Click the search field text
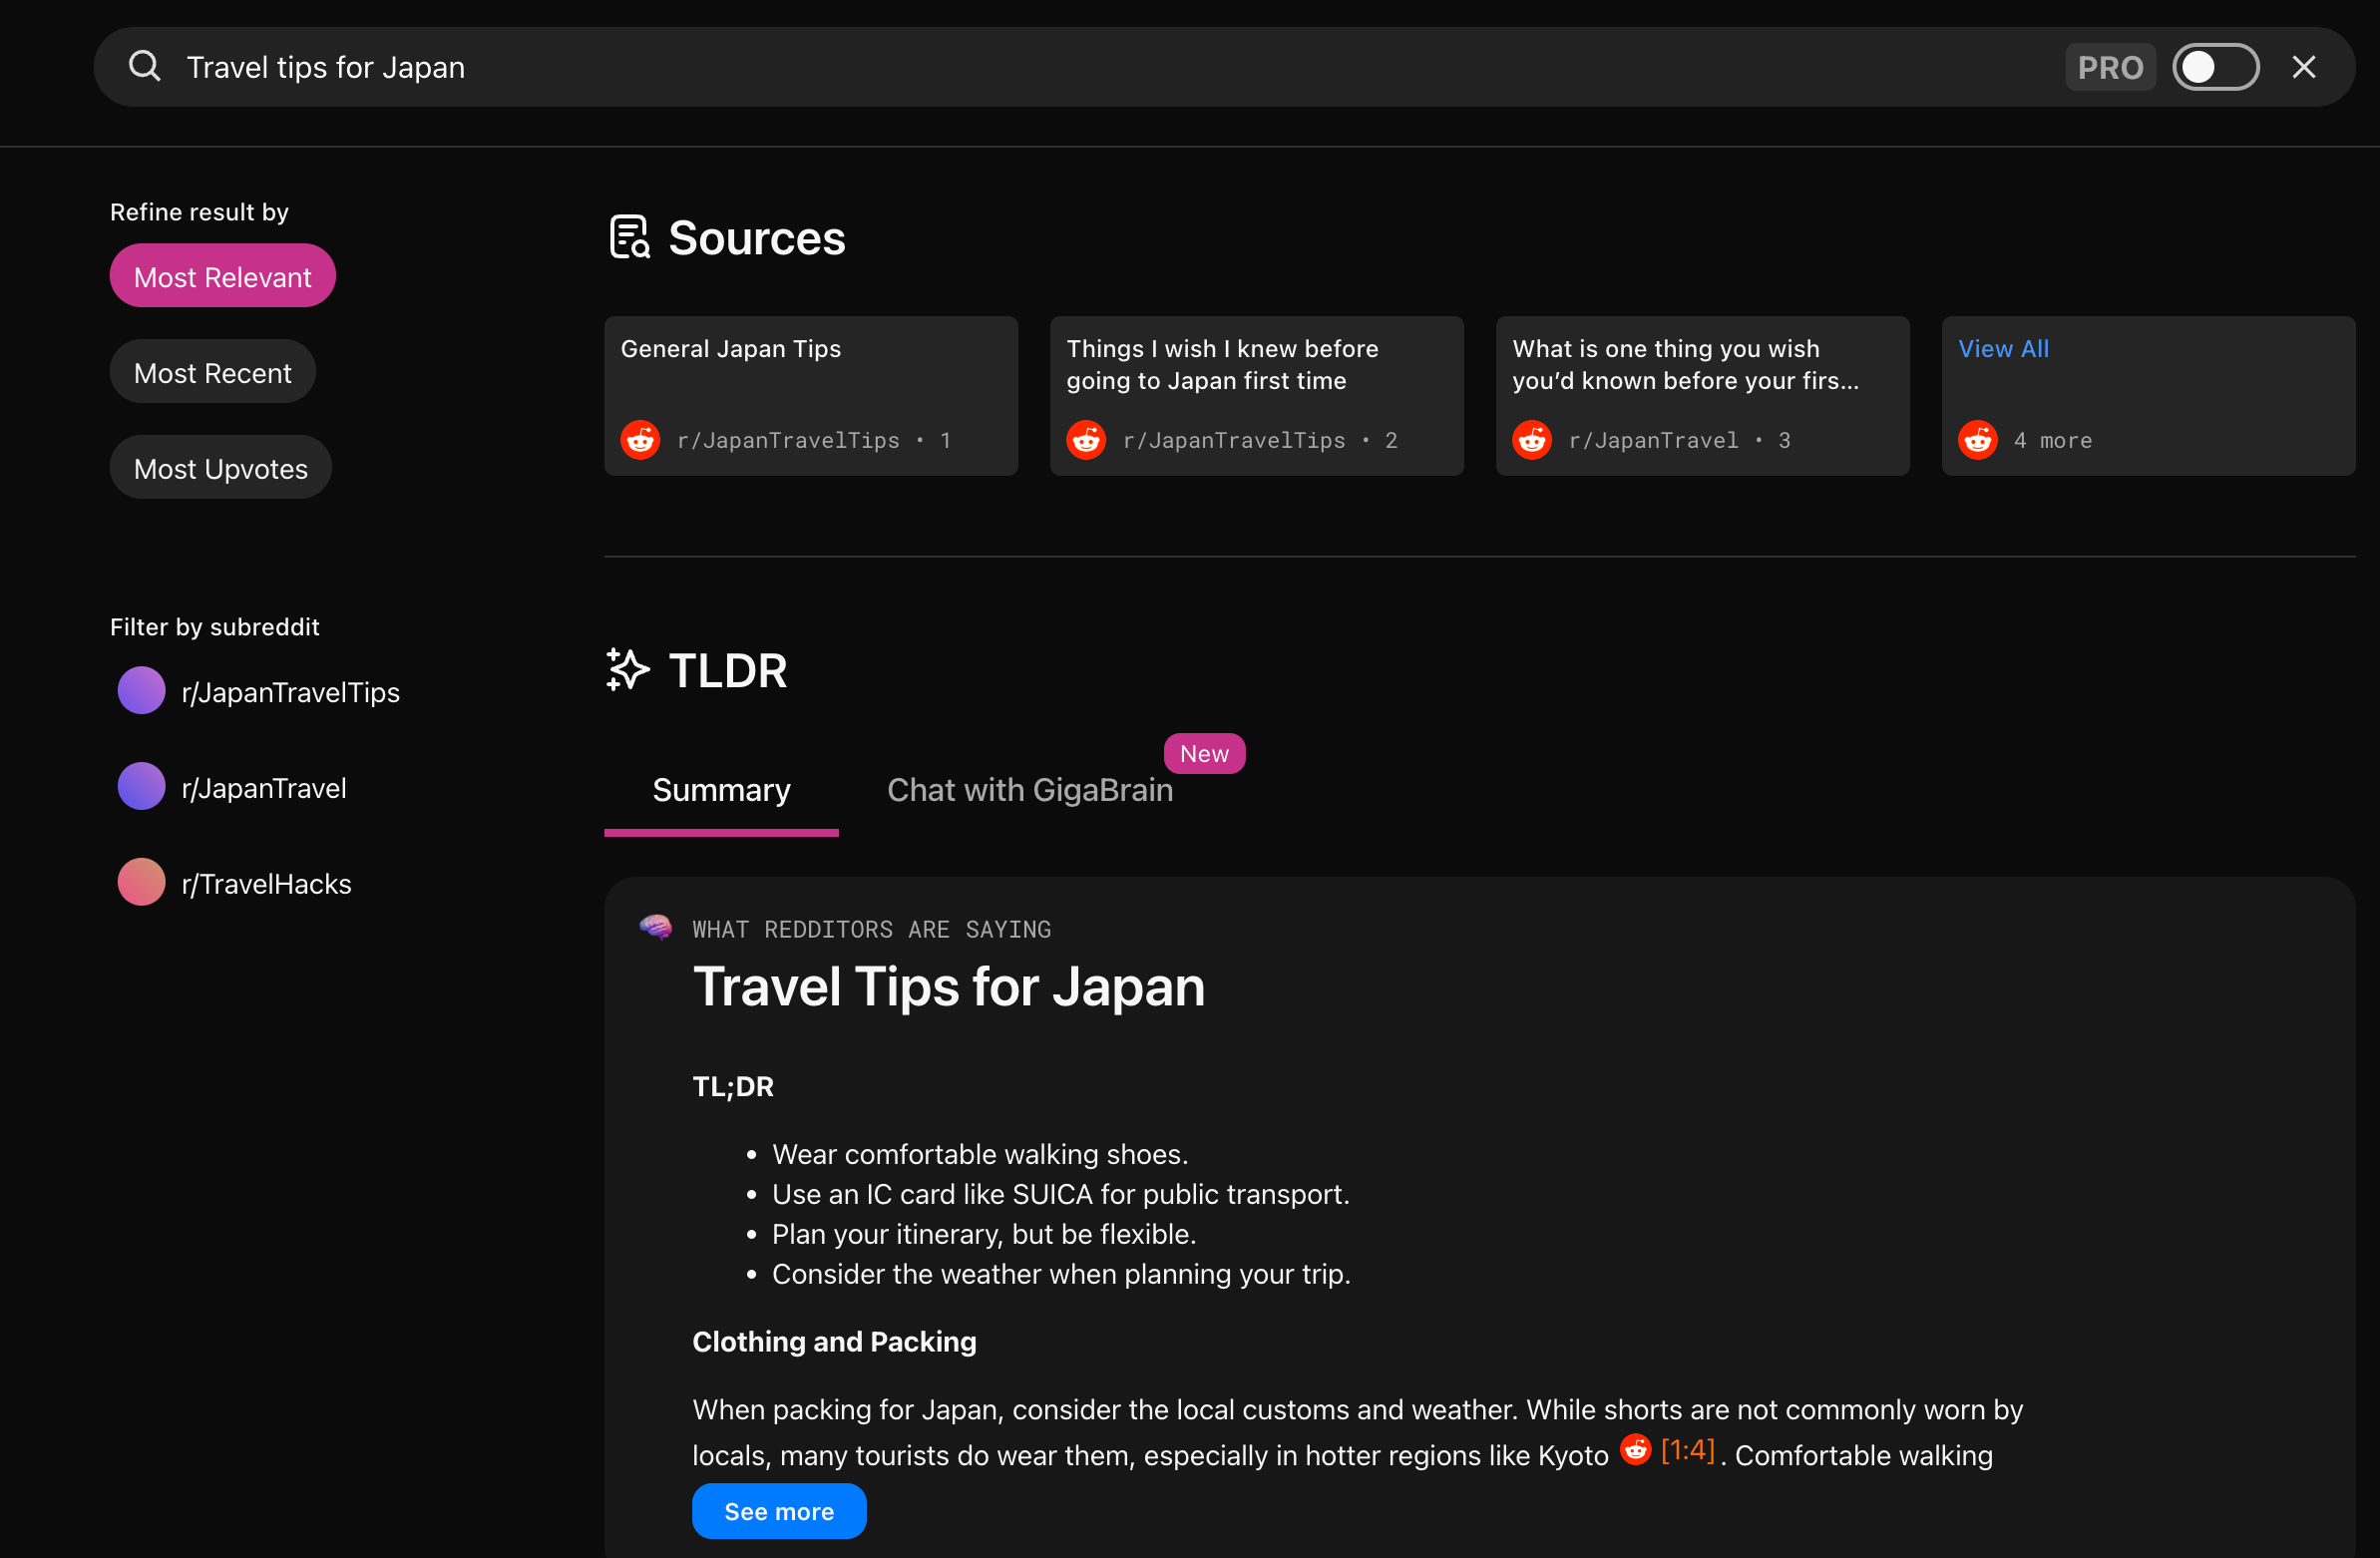Viewport: 2380px width, 1558px height. pos(326,67)
